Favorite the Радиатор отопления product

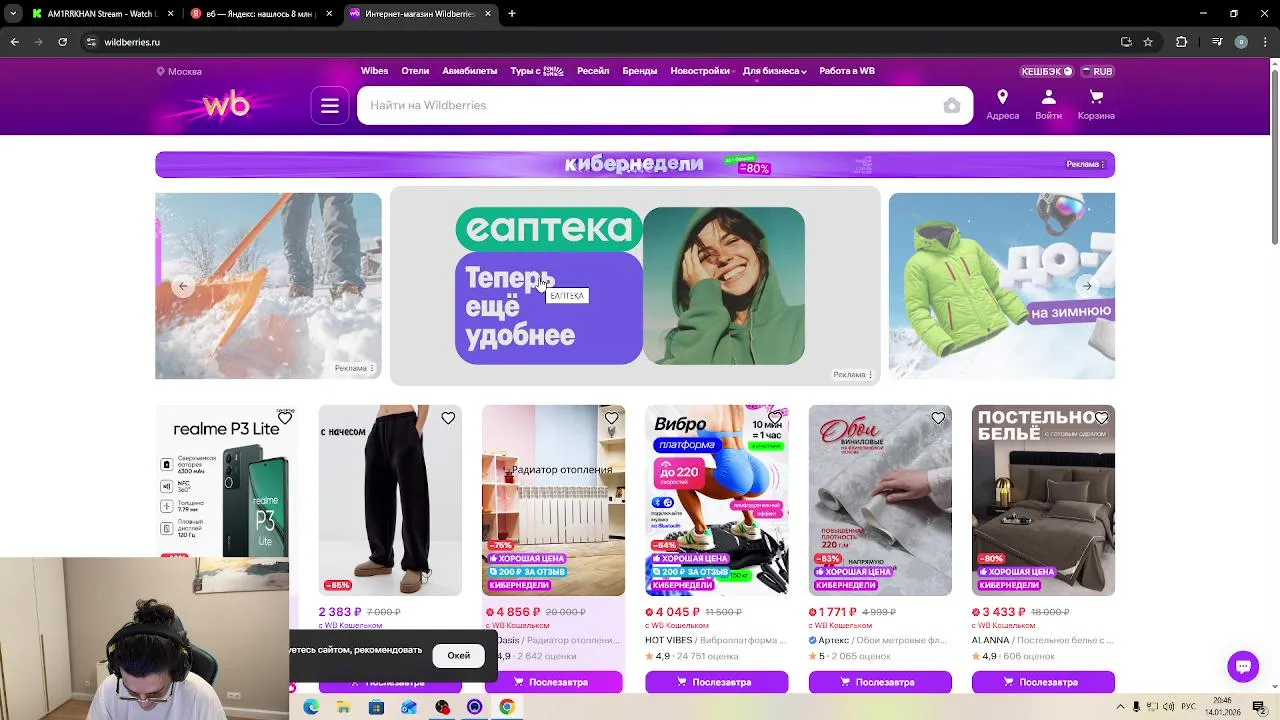[611, 418]
